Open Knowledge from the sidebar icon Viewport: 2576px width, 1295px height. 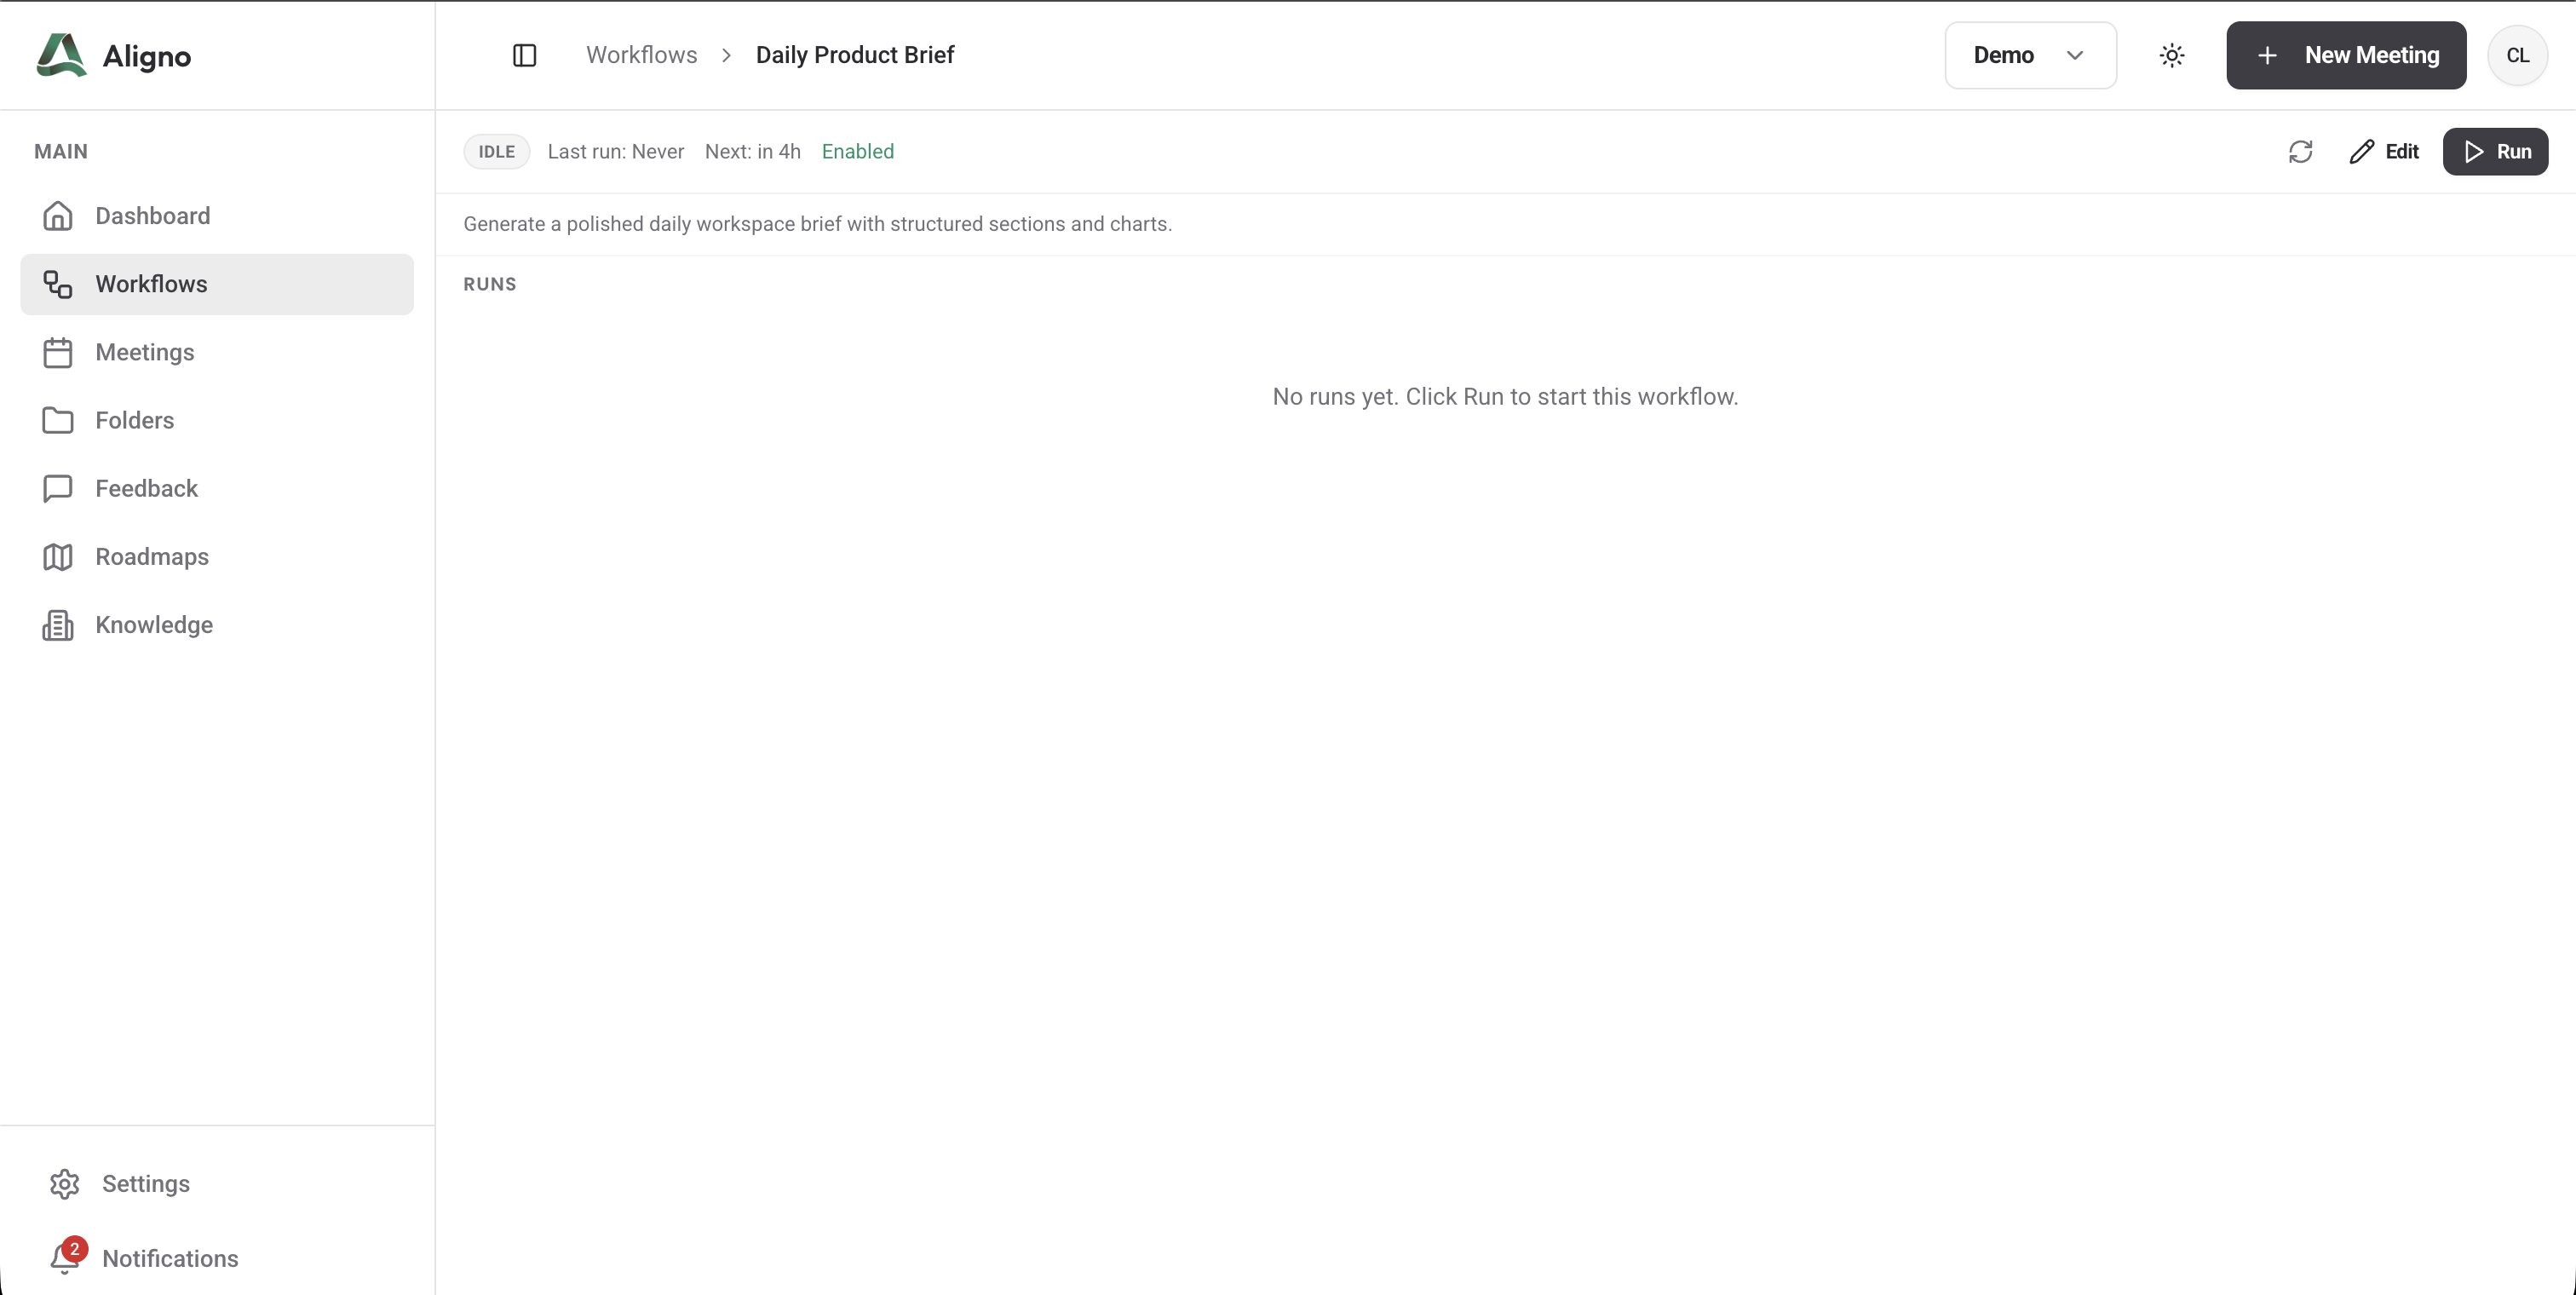tap(57, 624)
